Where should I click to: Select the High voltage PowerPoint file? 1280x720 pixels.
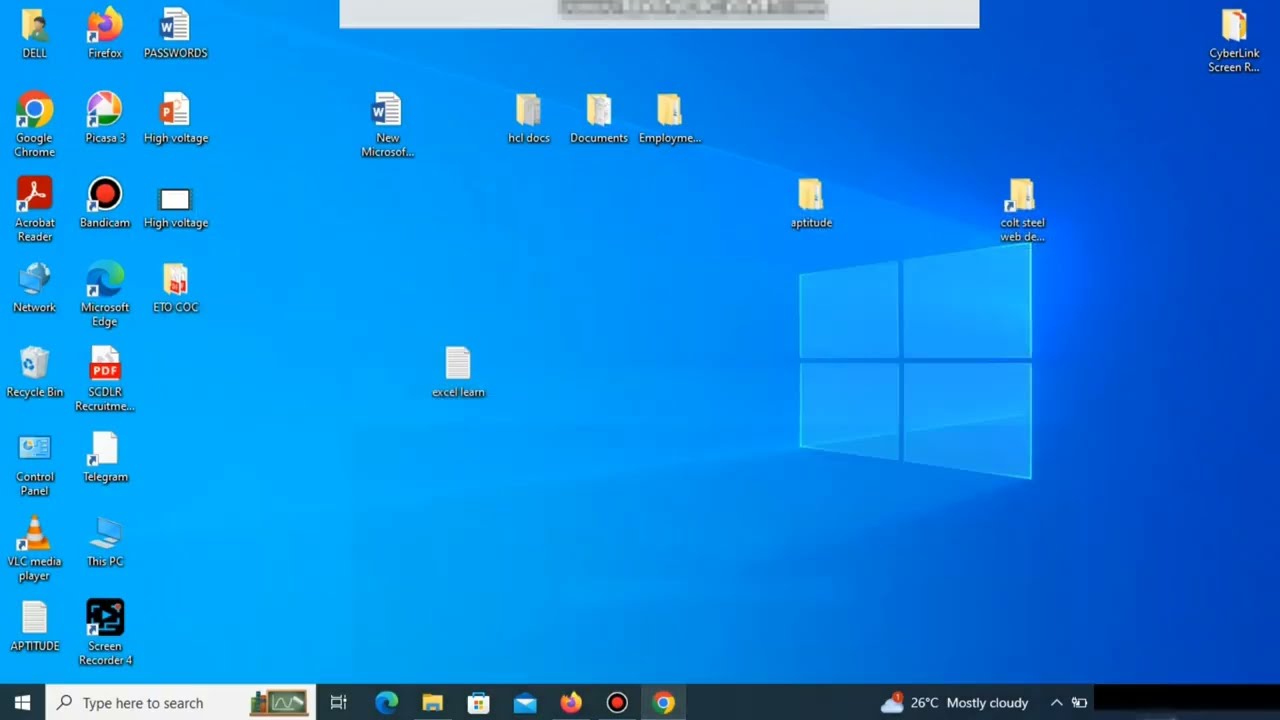[x=175, y=118]
